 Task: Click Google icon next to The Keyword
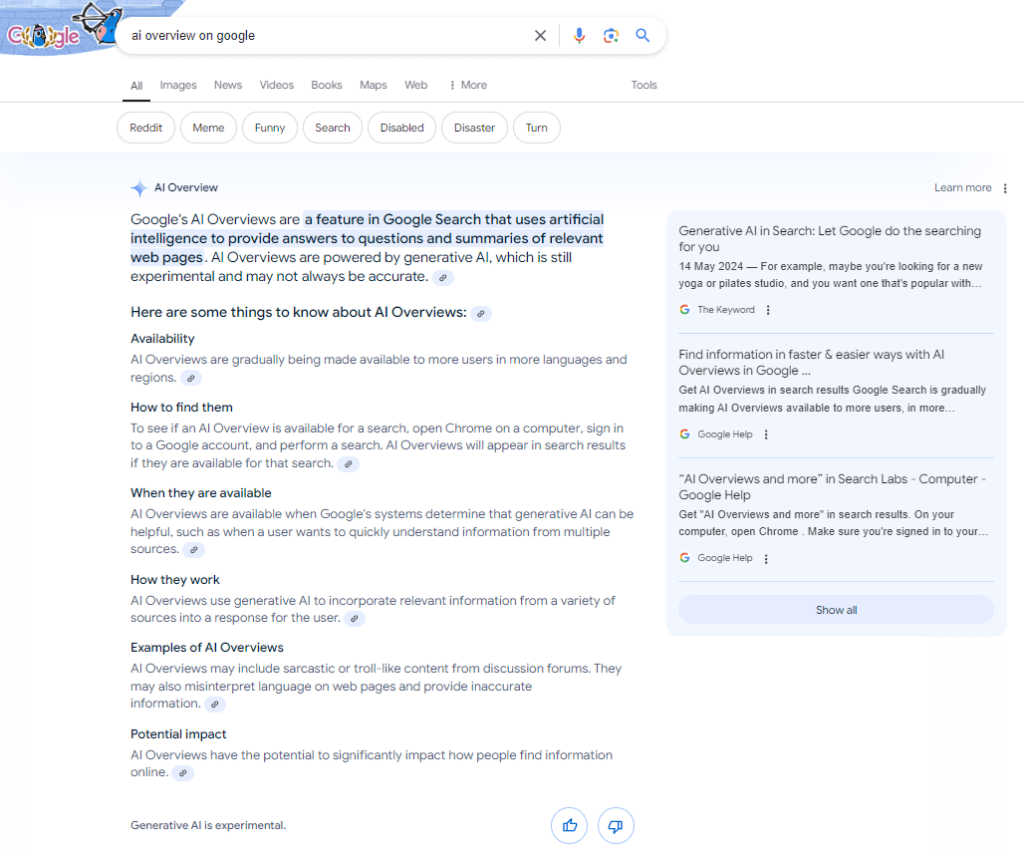pyautogui.click(x=684, y=309)
